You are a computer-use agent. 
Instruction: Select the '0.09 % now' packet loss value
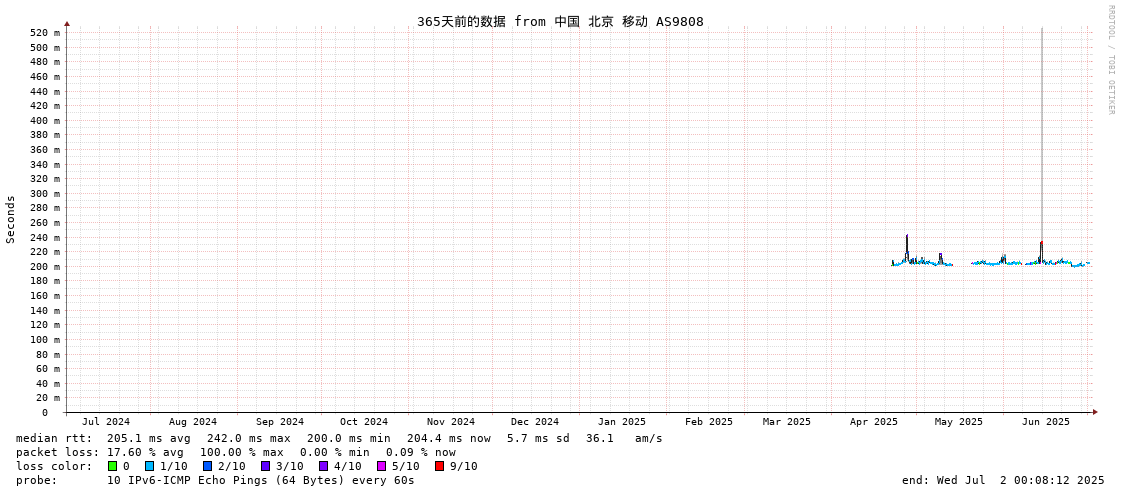point(420,453)
